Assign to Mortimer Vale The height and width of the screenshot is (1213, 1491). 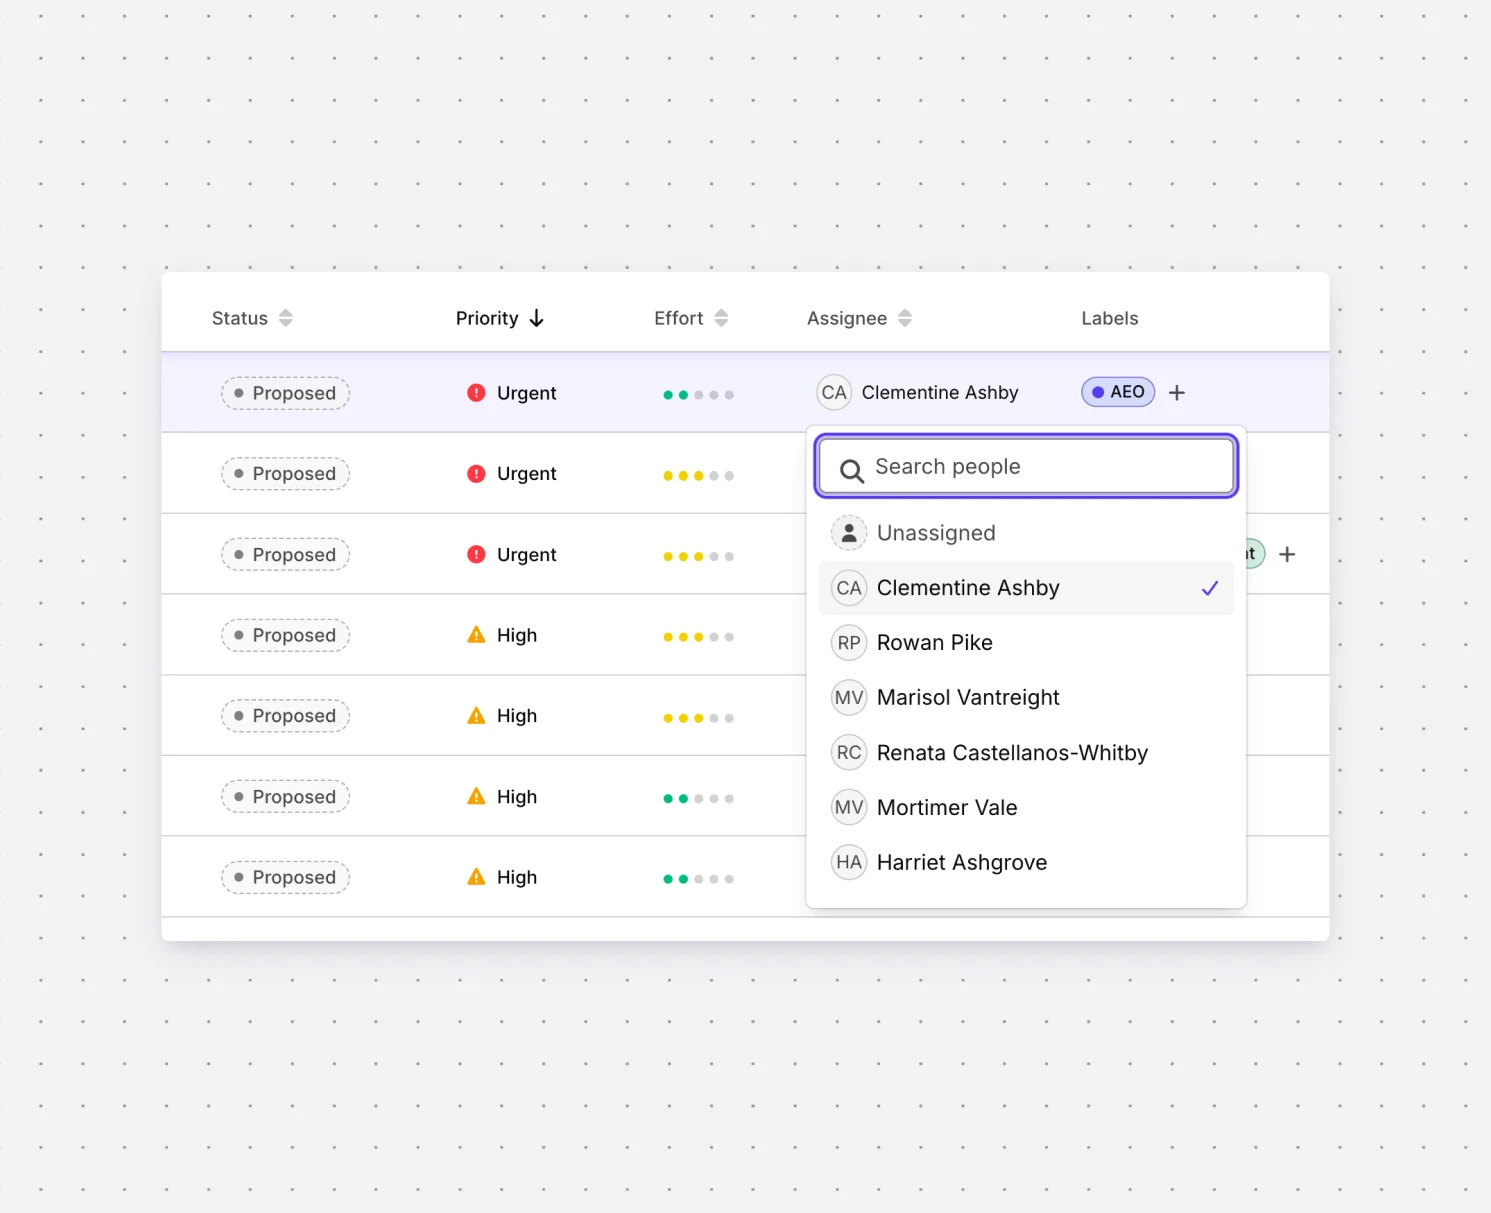[x=1026, y=808]
